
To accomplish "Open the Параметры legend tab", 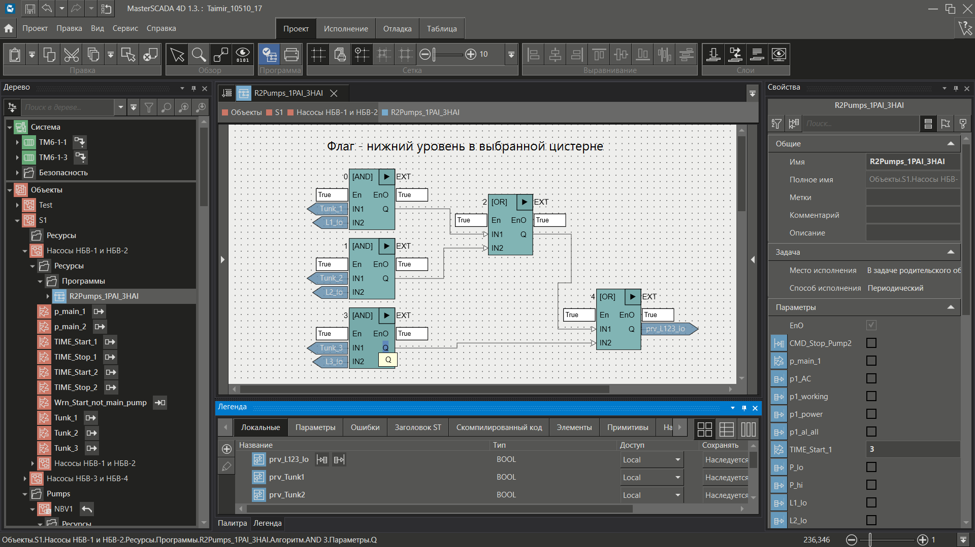I will [x=315, y=427].
